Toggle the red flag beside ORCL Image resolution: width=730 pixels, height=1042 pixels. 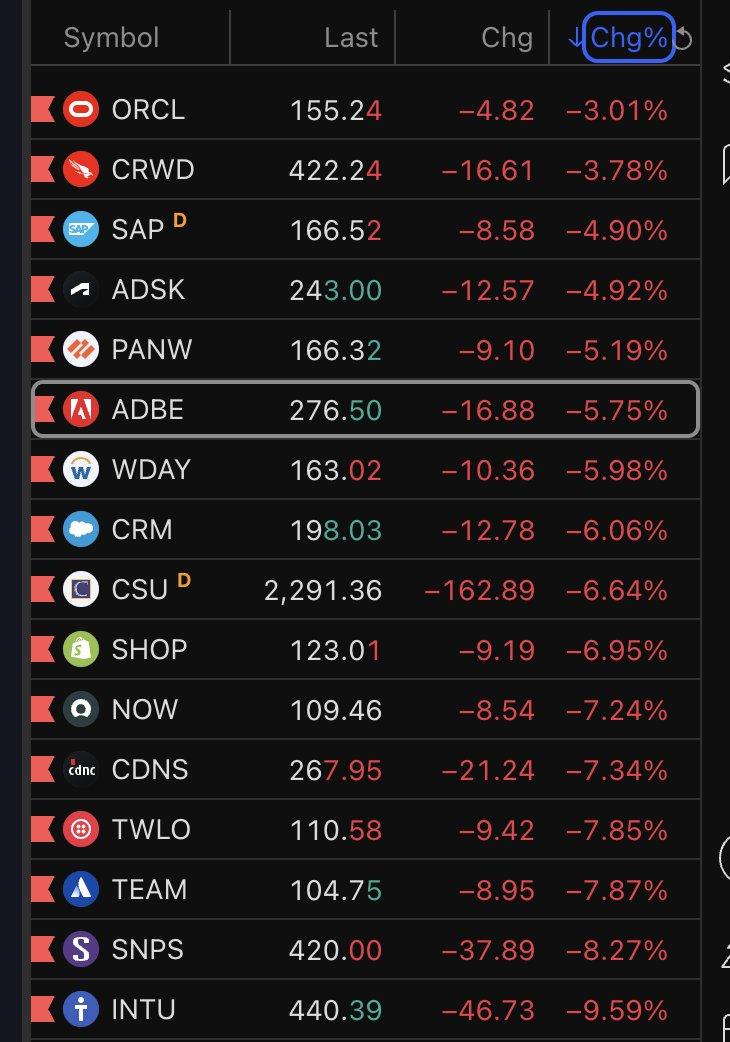(43, 109)
